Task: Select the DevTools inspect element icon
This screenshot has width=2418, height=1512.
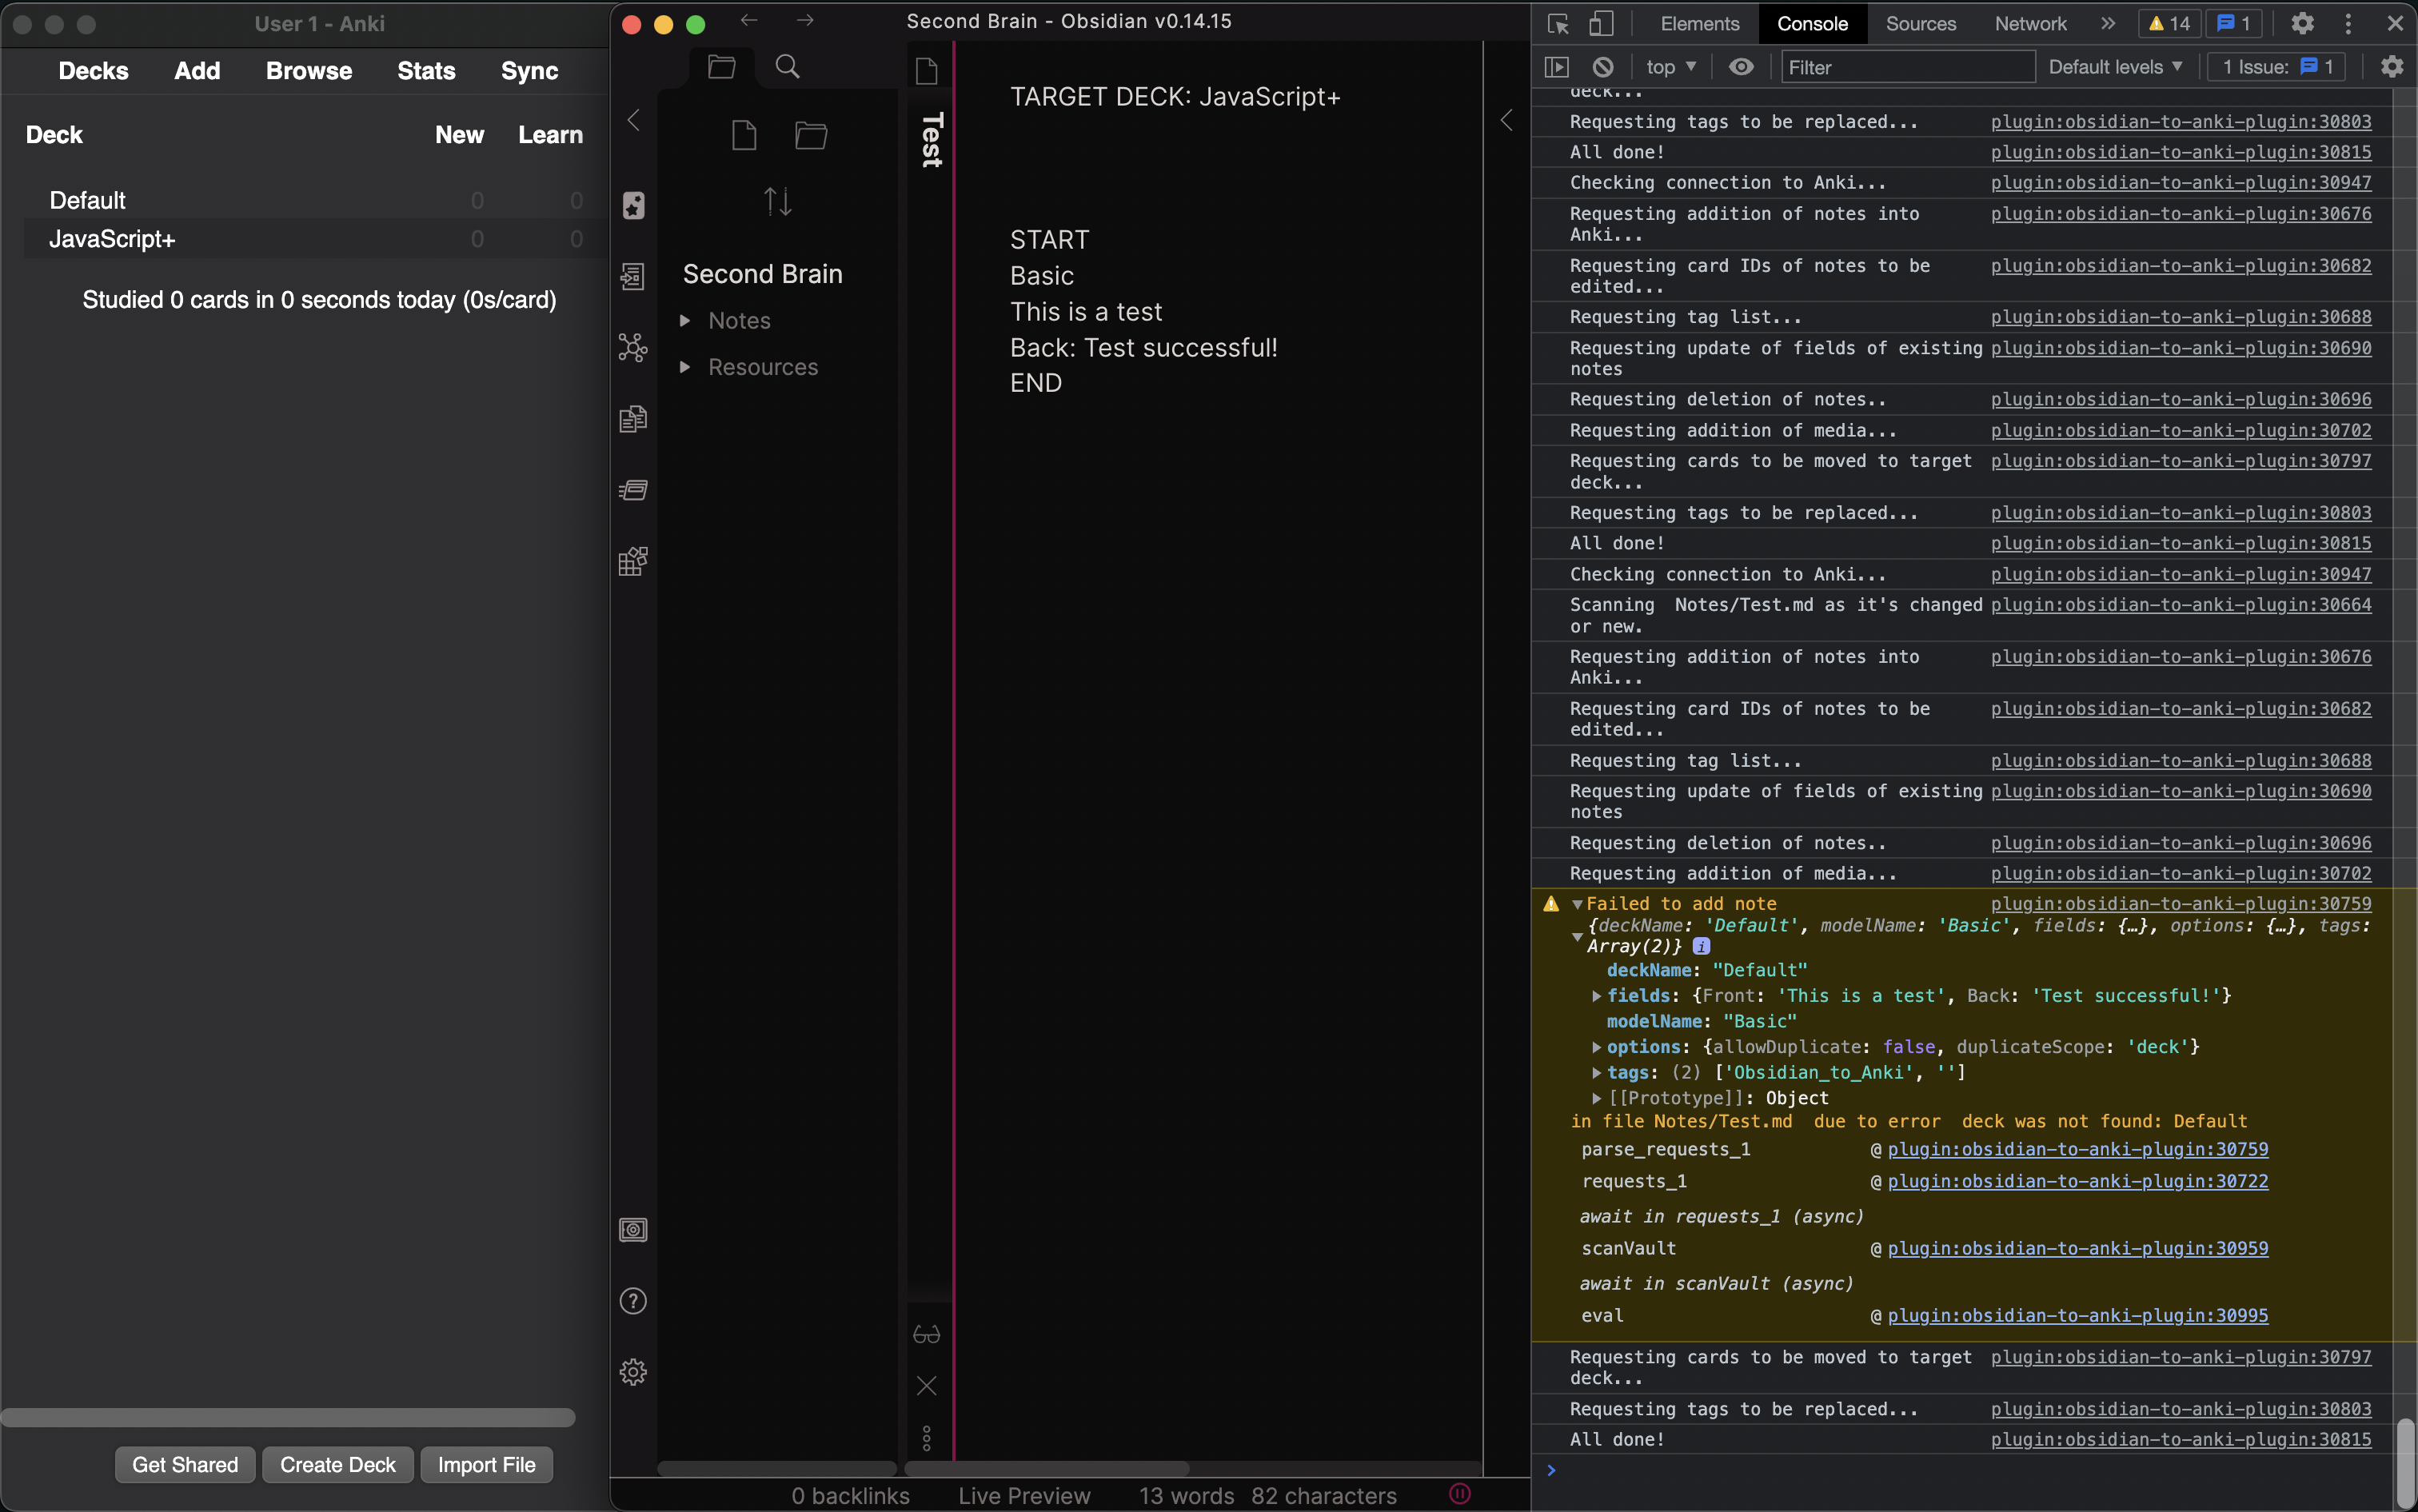Action: [1558, 24]
